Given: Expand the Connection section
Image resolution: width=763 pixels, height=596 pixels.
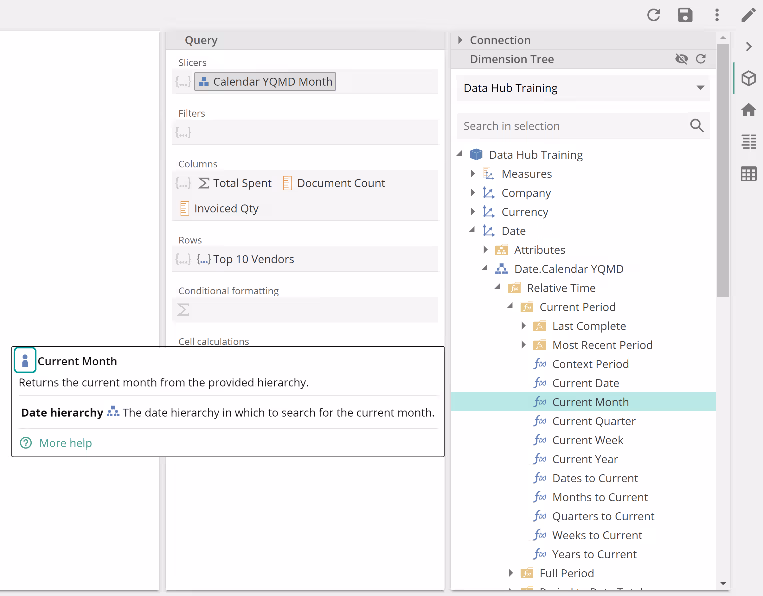Looking at the screenshot, I should point(461,40).
